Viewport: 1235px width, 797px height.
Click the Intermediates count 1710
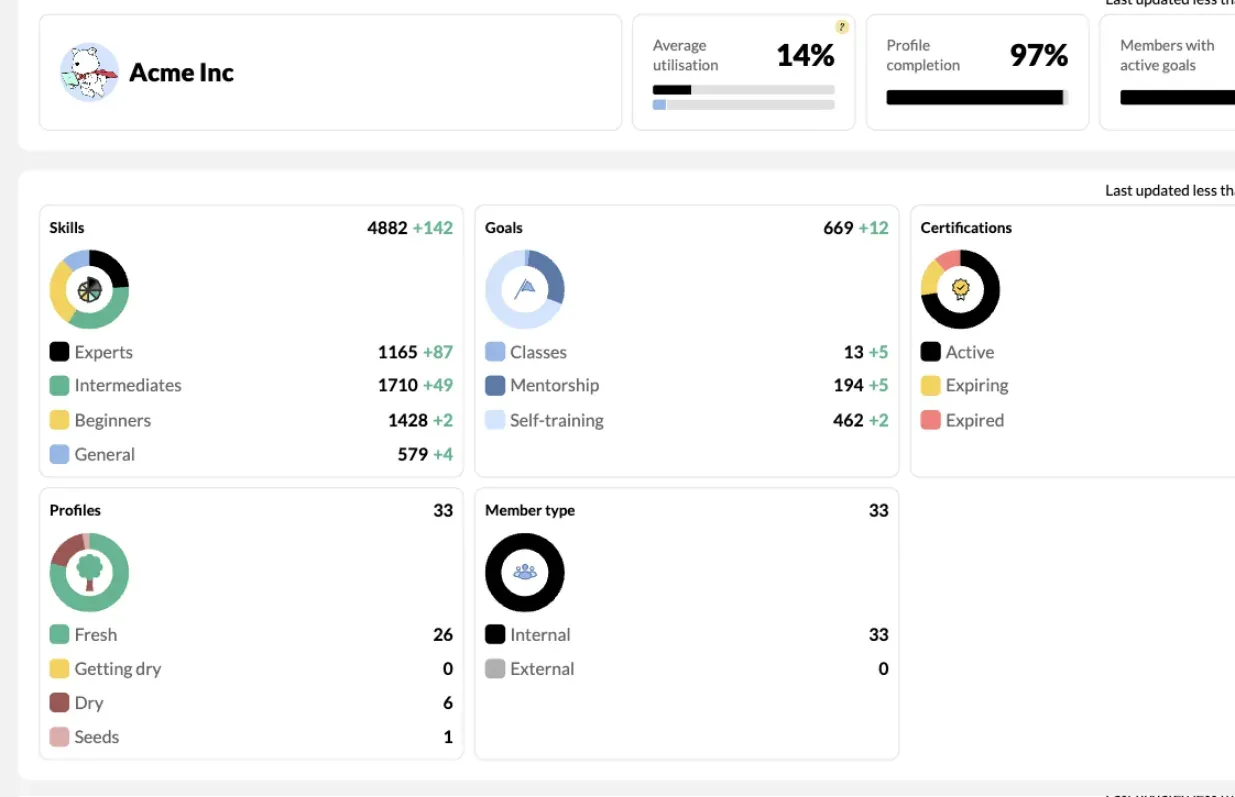coord(397,385)
